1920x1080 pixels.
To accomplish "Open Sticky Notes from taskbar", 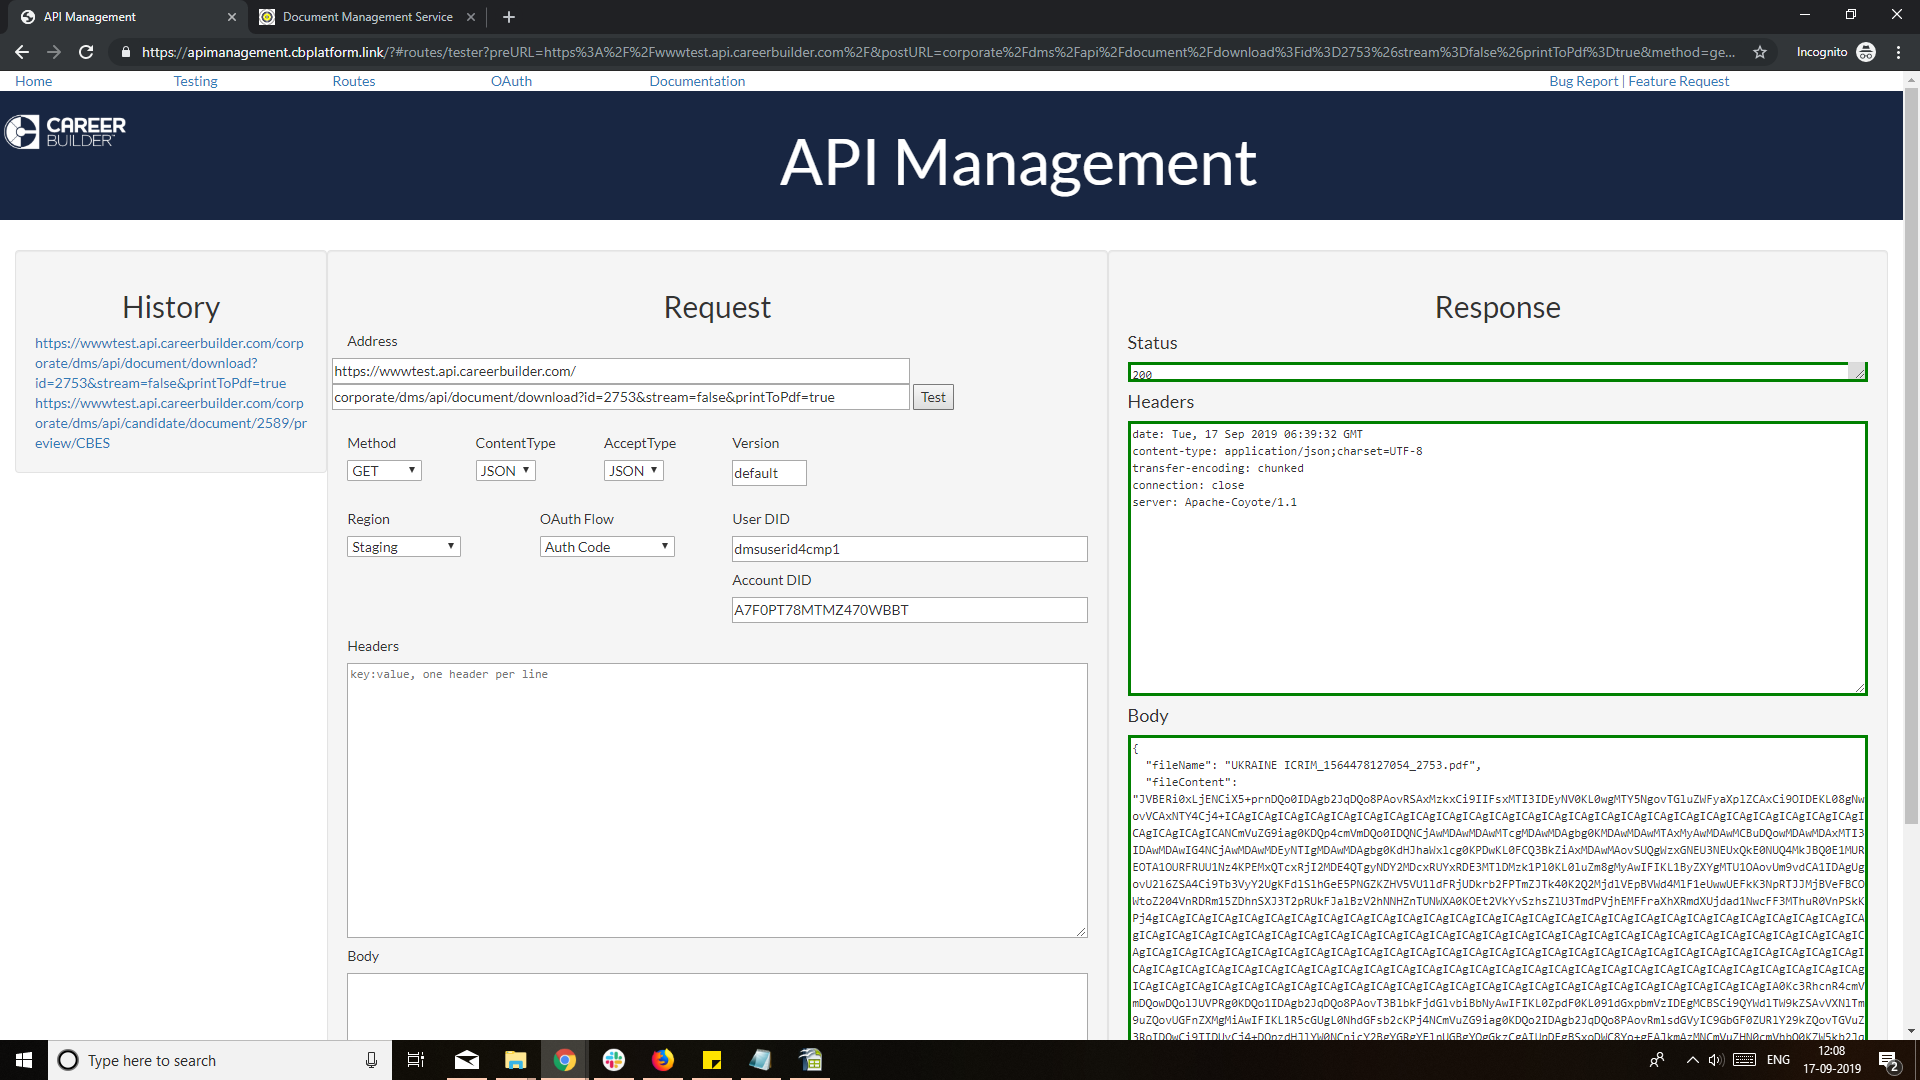I will 712,1060.
